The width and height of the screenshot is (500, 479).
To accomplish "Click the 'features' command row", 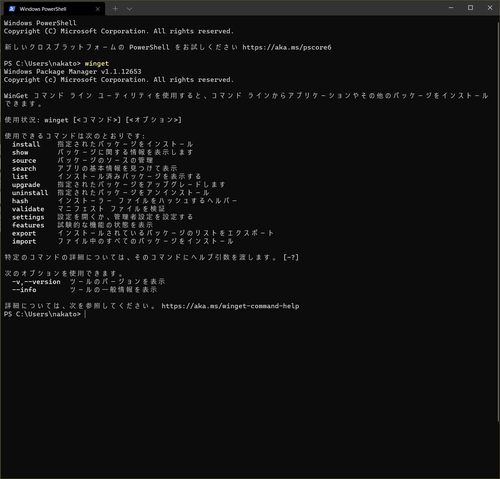I will [83, 225].
